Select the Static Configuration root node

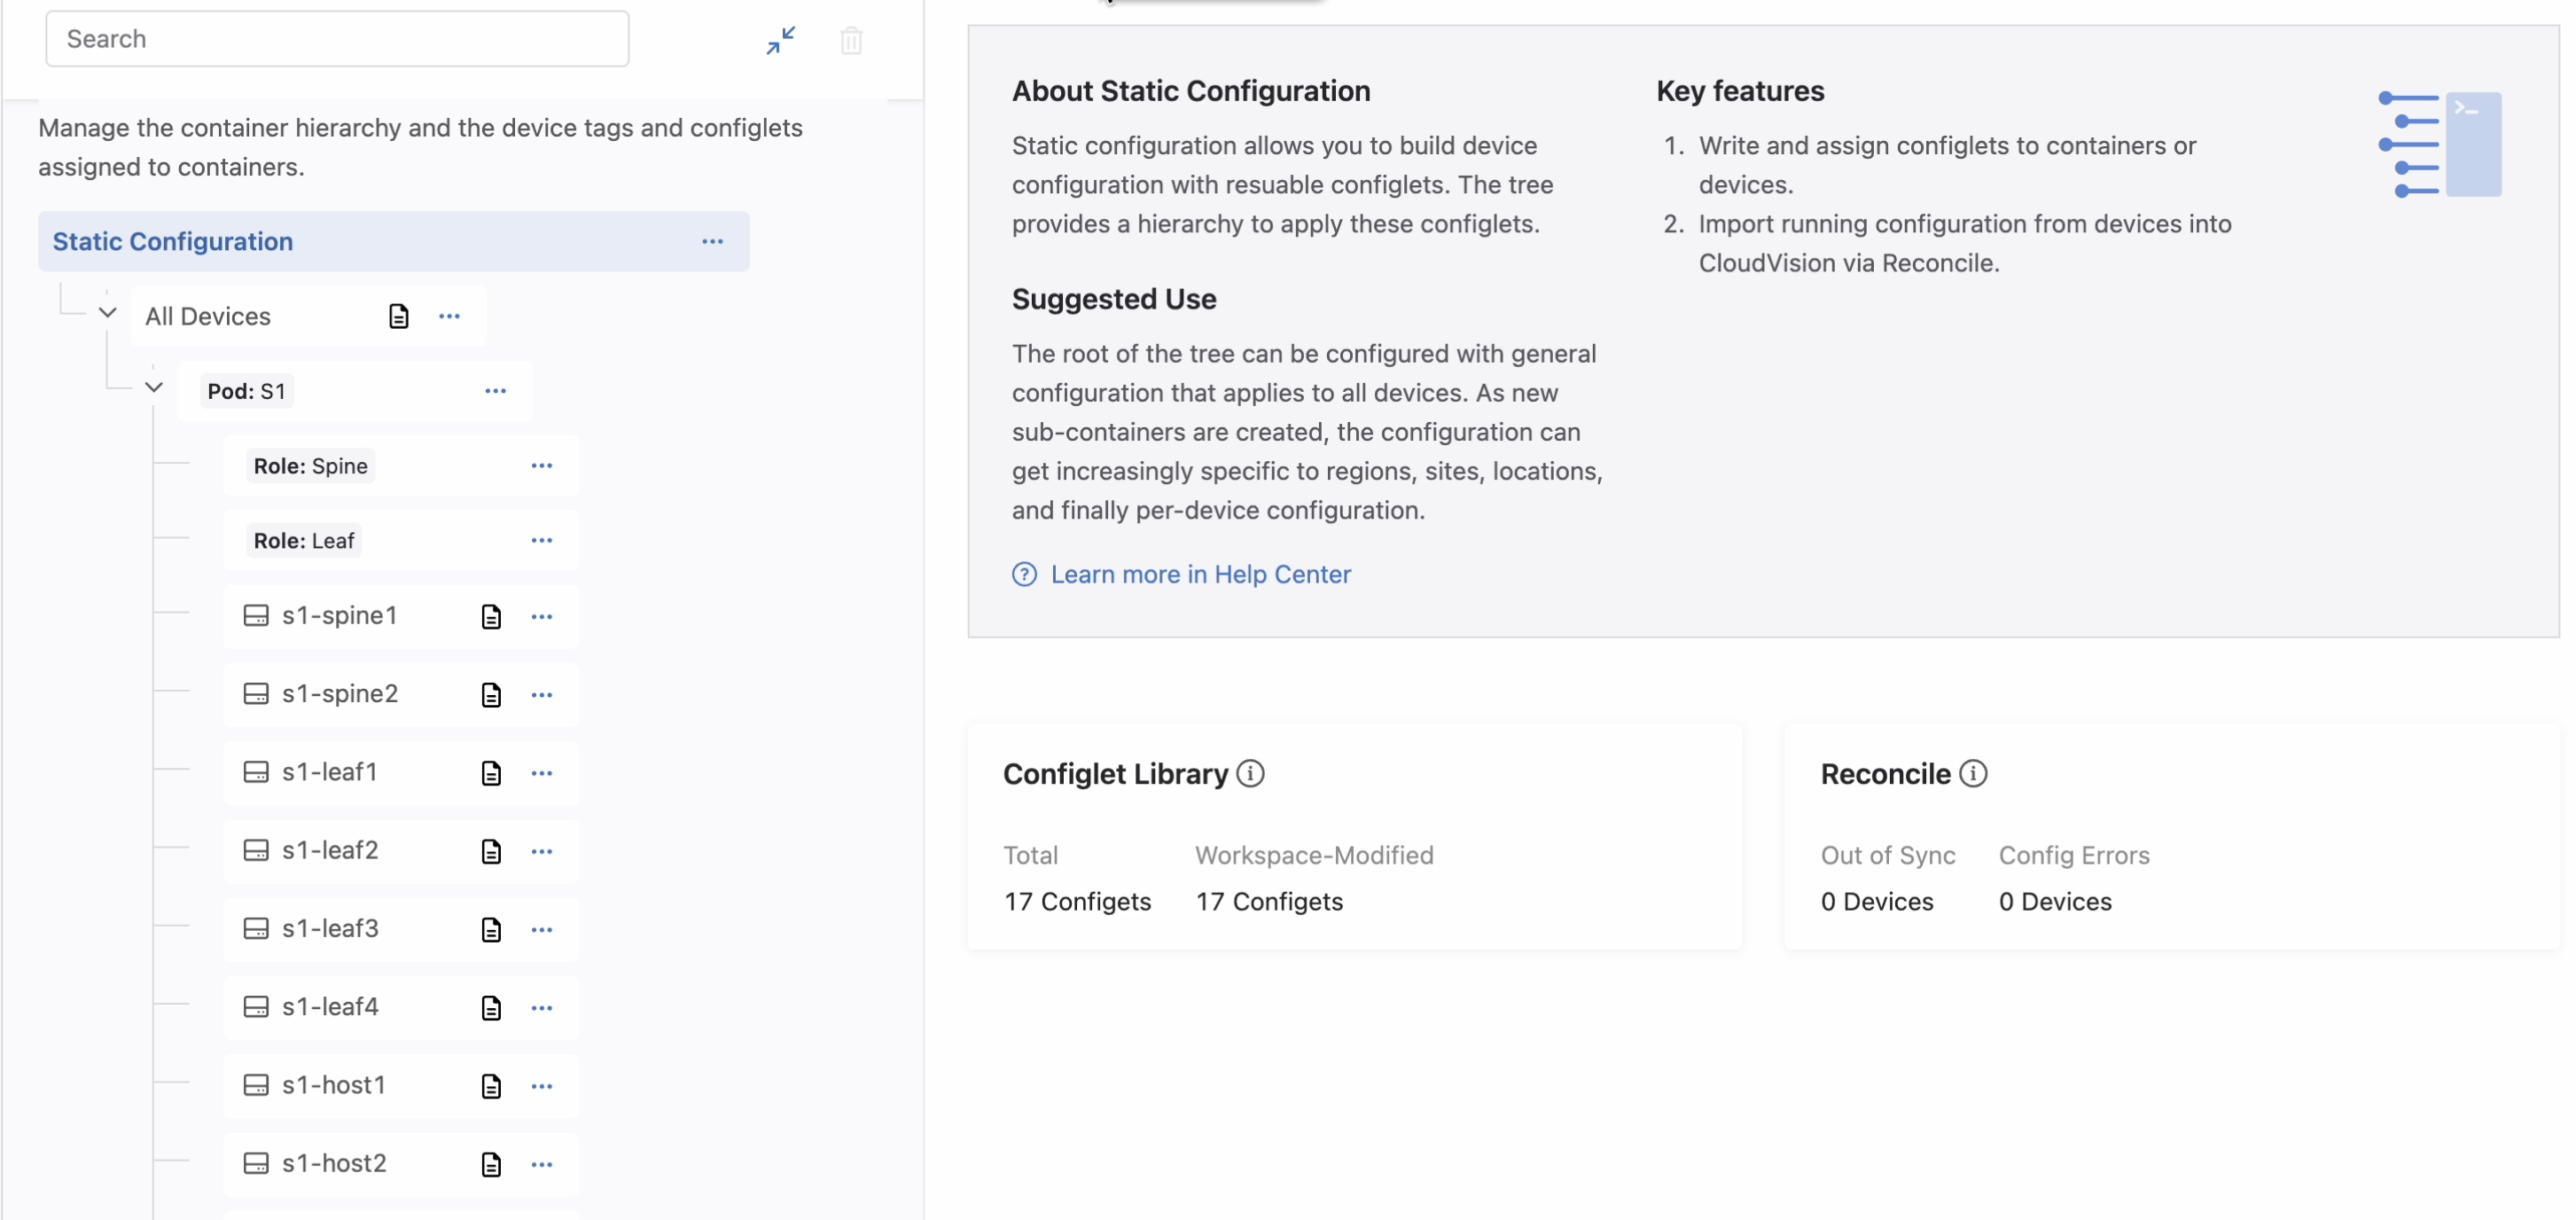coord(173,241)
